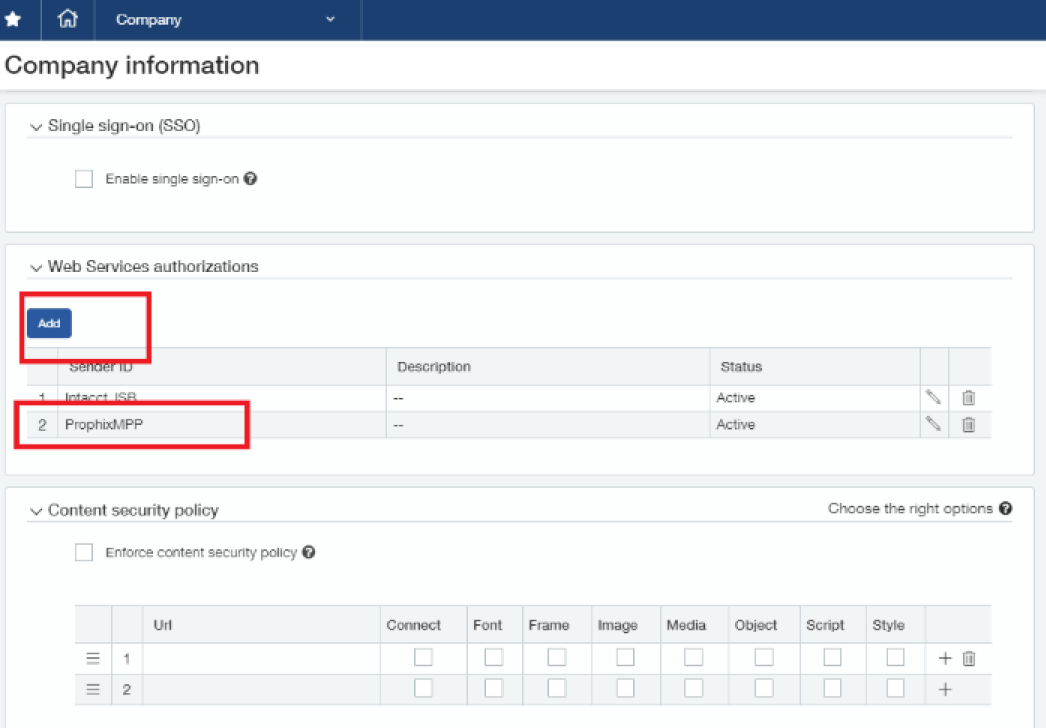The image size is (1046, 728).
Task: Check Image for policy row 2
Action: [x=625, y=688]
